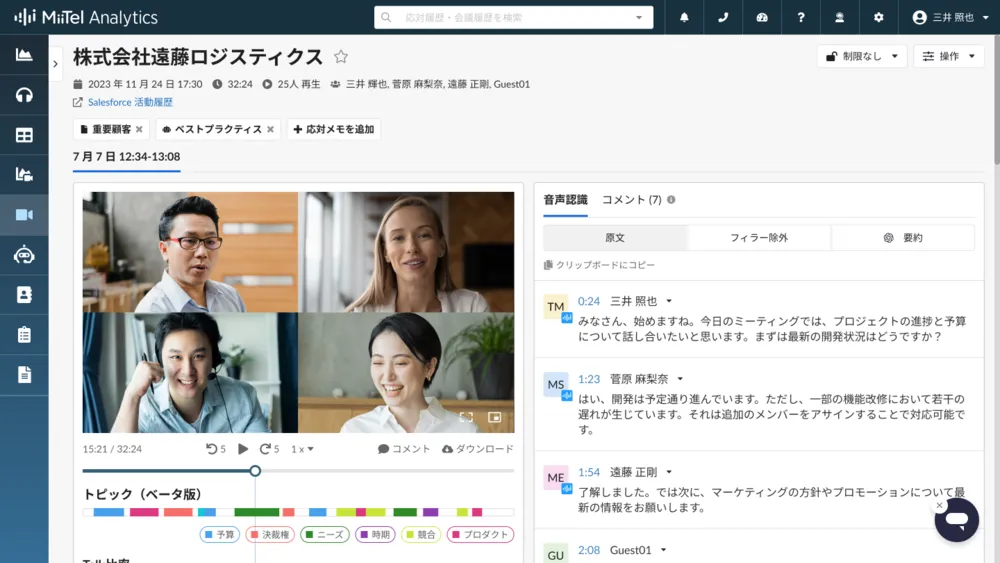Enter fullscreen on the video player

466,417
